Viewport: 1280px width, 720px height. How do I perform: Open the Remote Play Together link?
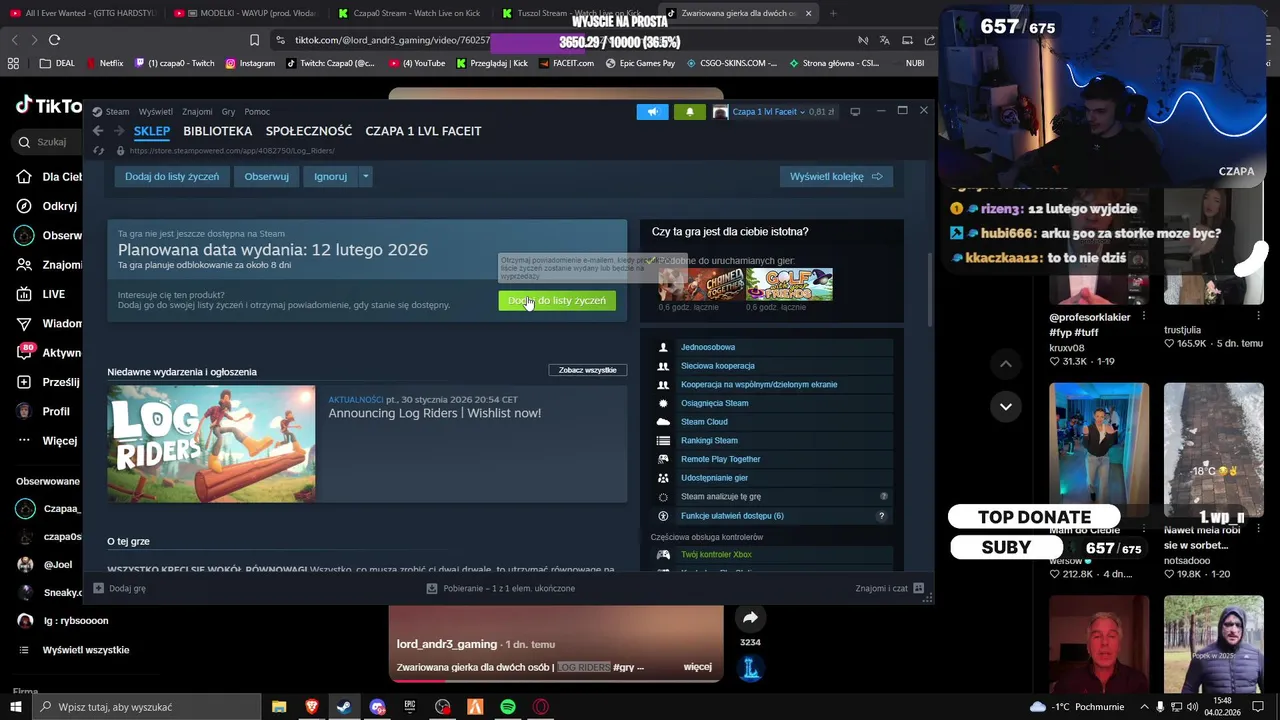(x=721, y=459)
